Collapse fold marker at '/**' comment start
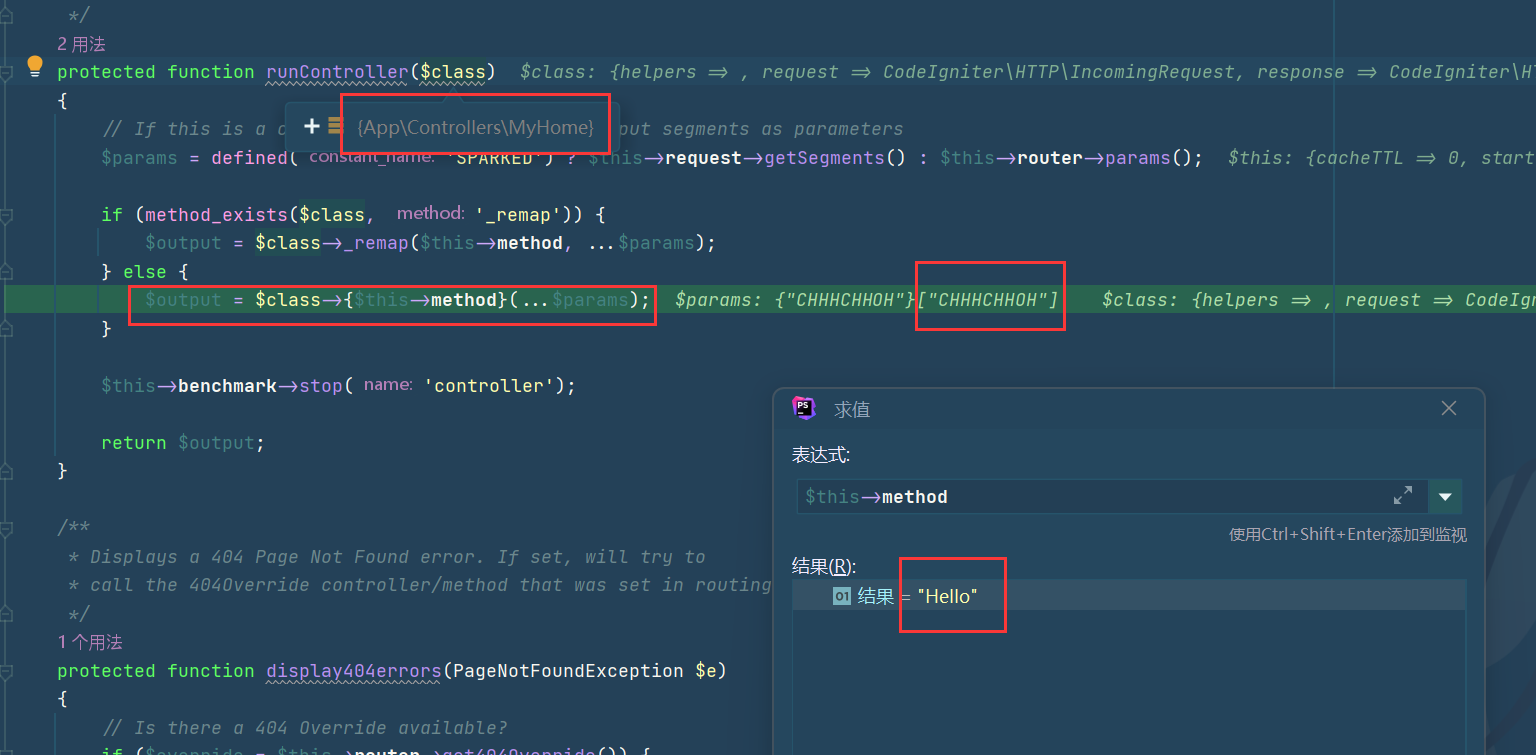The height and width of the screenshot is (755, 1536). click(x=7, y=527)
